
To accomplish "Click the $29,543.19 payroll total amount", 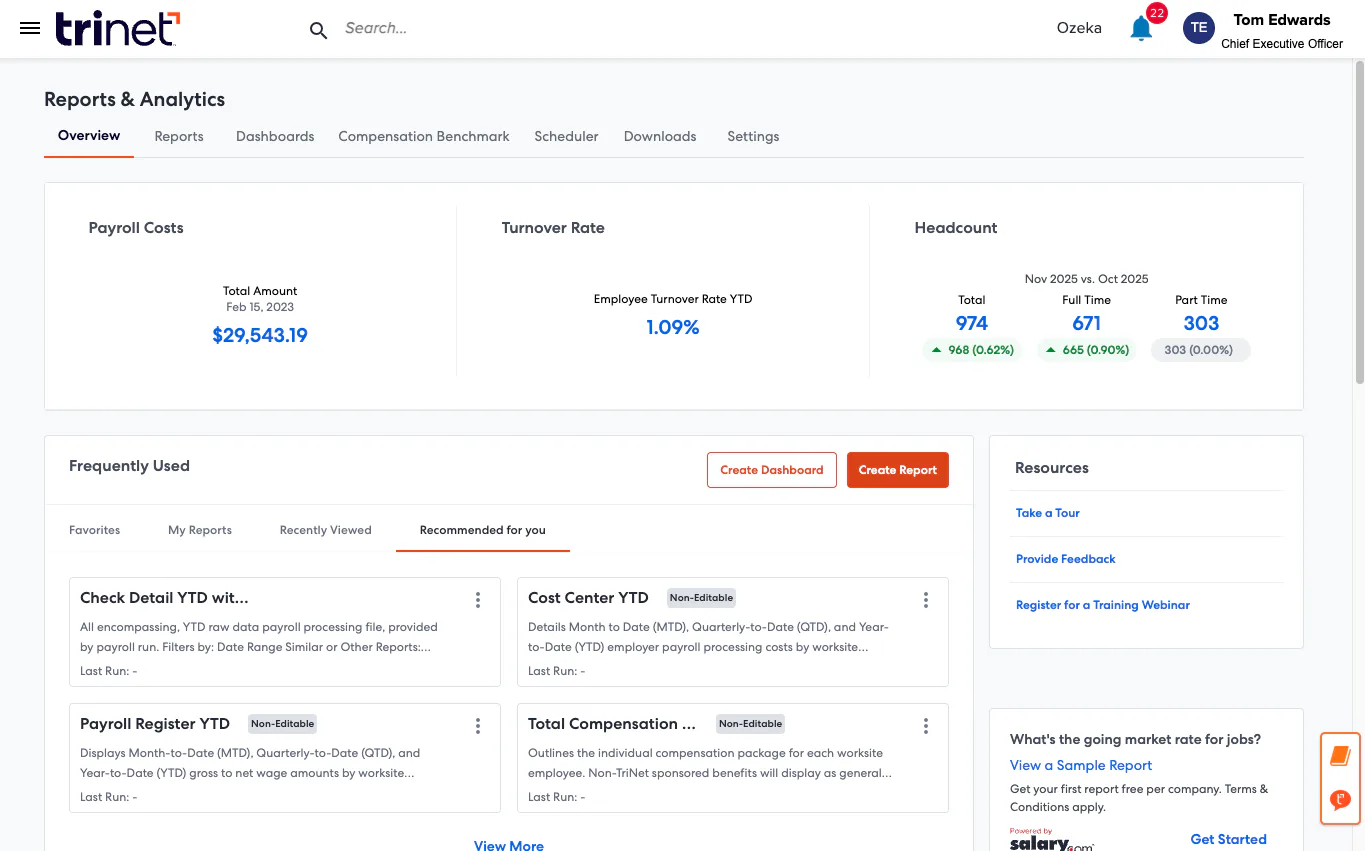I will (260, 335).
